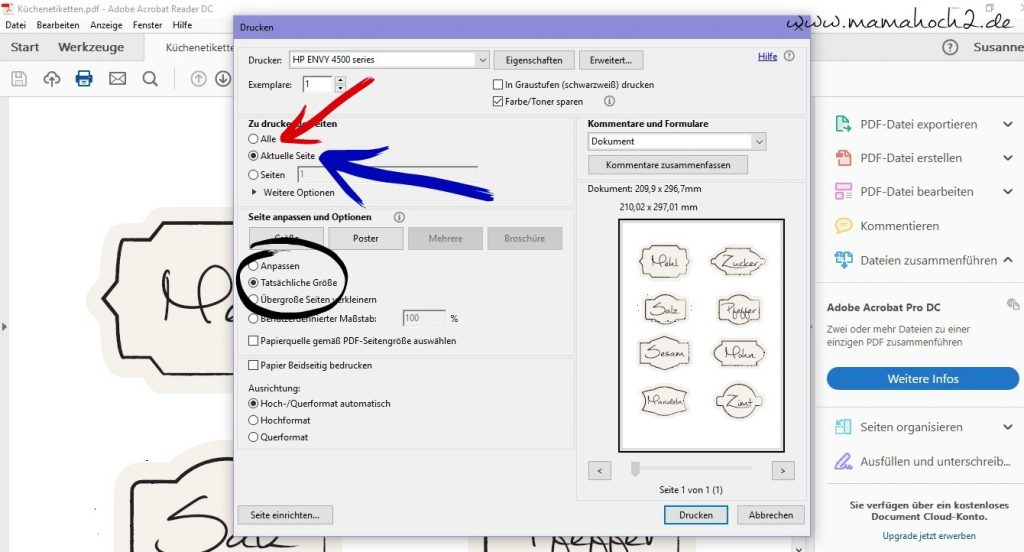
Task: Collapse the Dateien zusammenführen chevron
Action: click(1008, 259)
